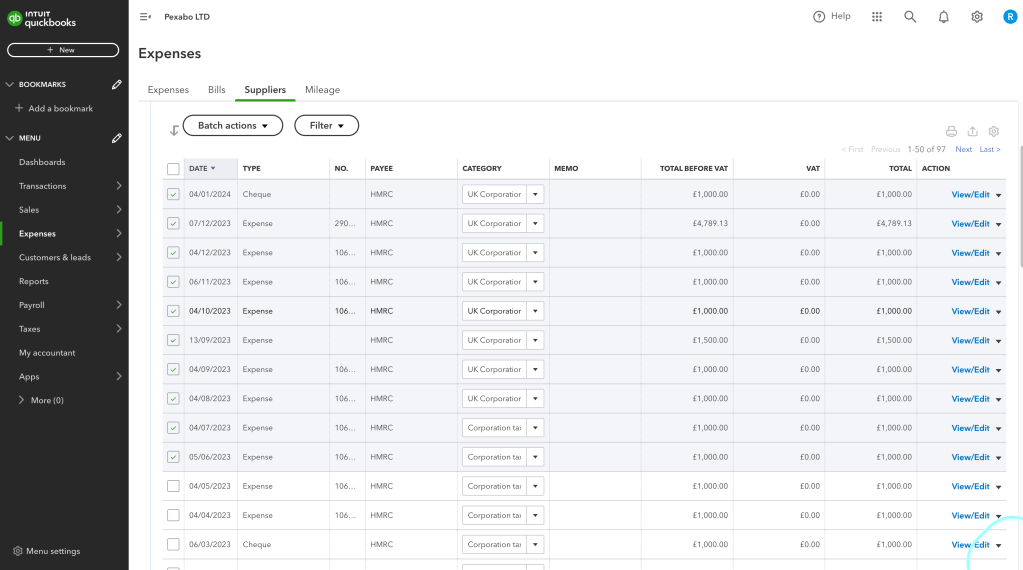Open My accountant in the sidebar
Image resolution: width=1023 pixels, height=570 pixels.
pyautogui.click(x=47, y=353)
